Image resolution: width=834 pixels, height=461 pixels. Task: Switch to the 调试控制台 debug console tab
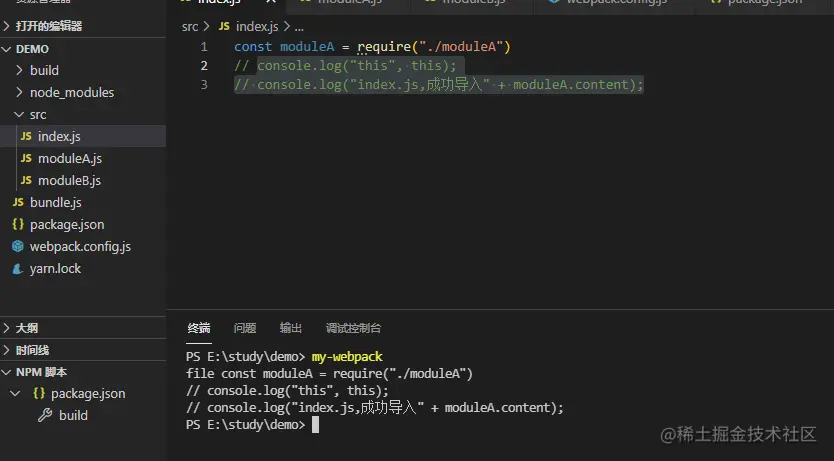(x=353, y=328)
